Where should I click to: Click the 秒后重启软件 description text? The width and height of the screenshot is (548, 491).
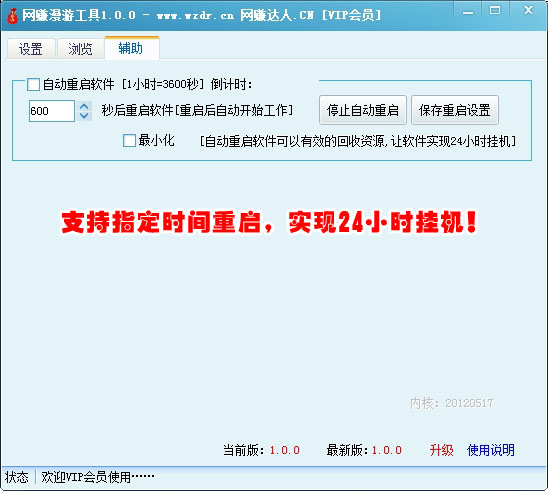click(x=197, y=110)
